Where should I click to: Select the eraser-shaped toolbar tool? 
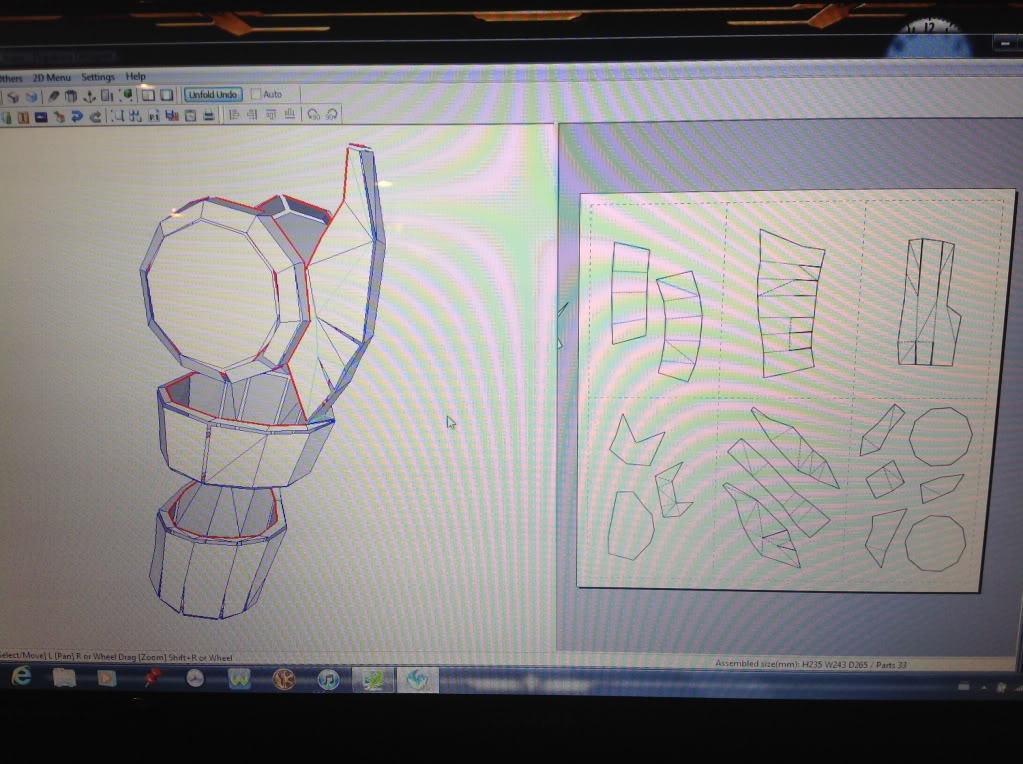click(53, 96)
